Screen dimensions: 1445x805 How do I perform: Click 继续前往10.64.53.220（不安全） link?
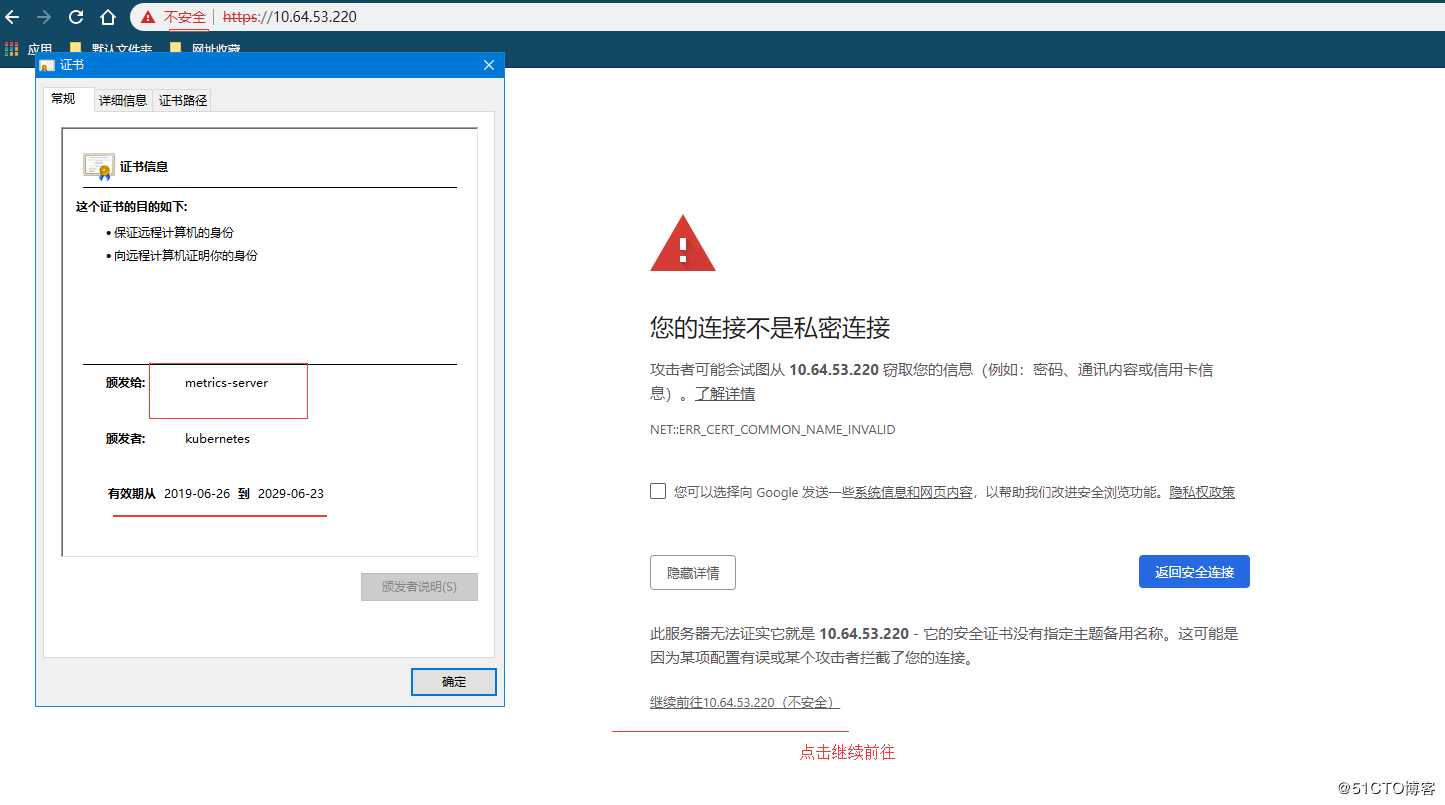tap(744, 702)
